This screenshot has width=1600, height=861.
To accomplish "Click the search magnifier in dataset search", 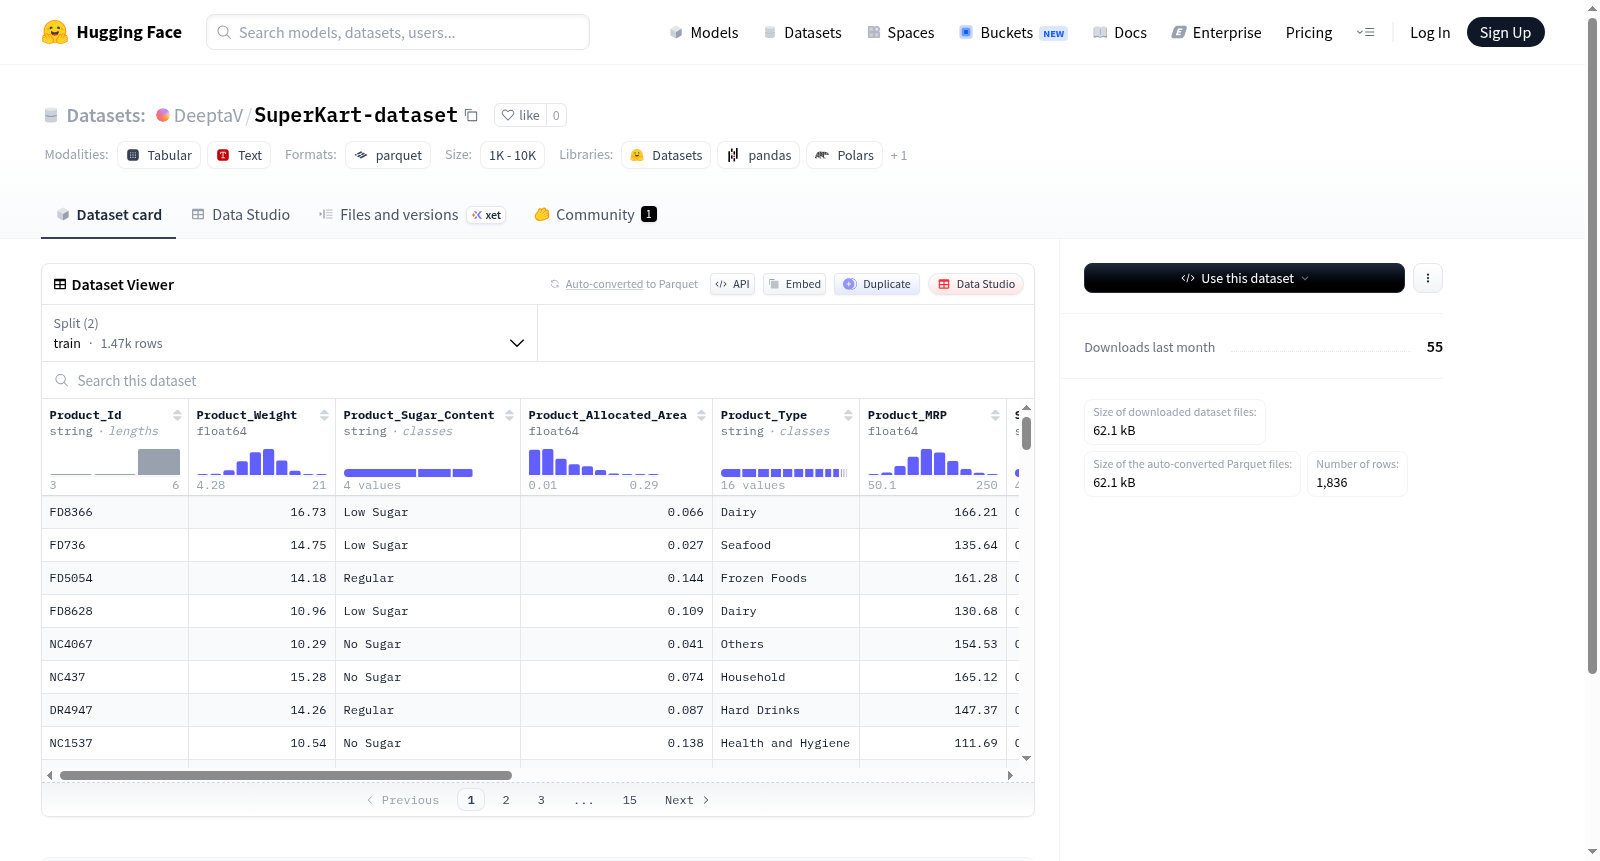I will (62, 381).
